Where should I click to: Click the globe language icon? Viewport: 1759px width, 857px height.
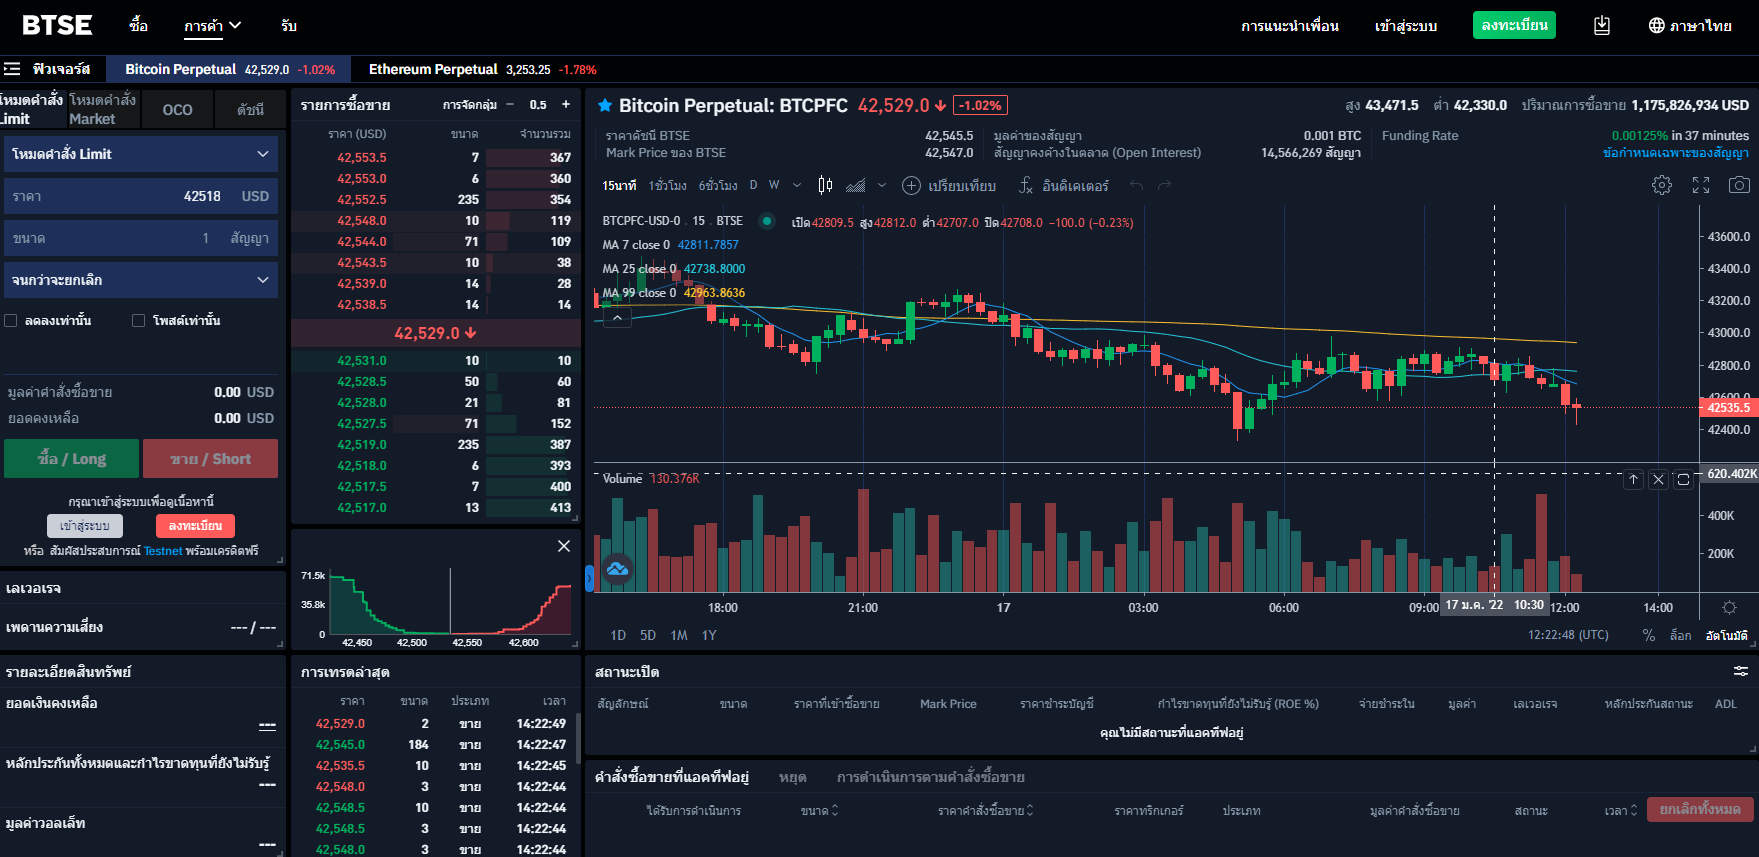point(1656,26)
